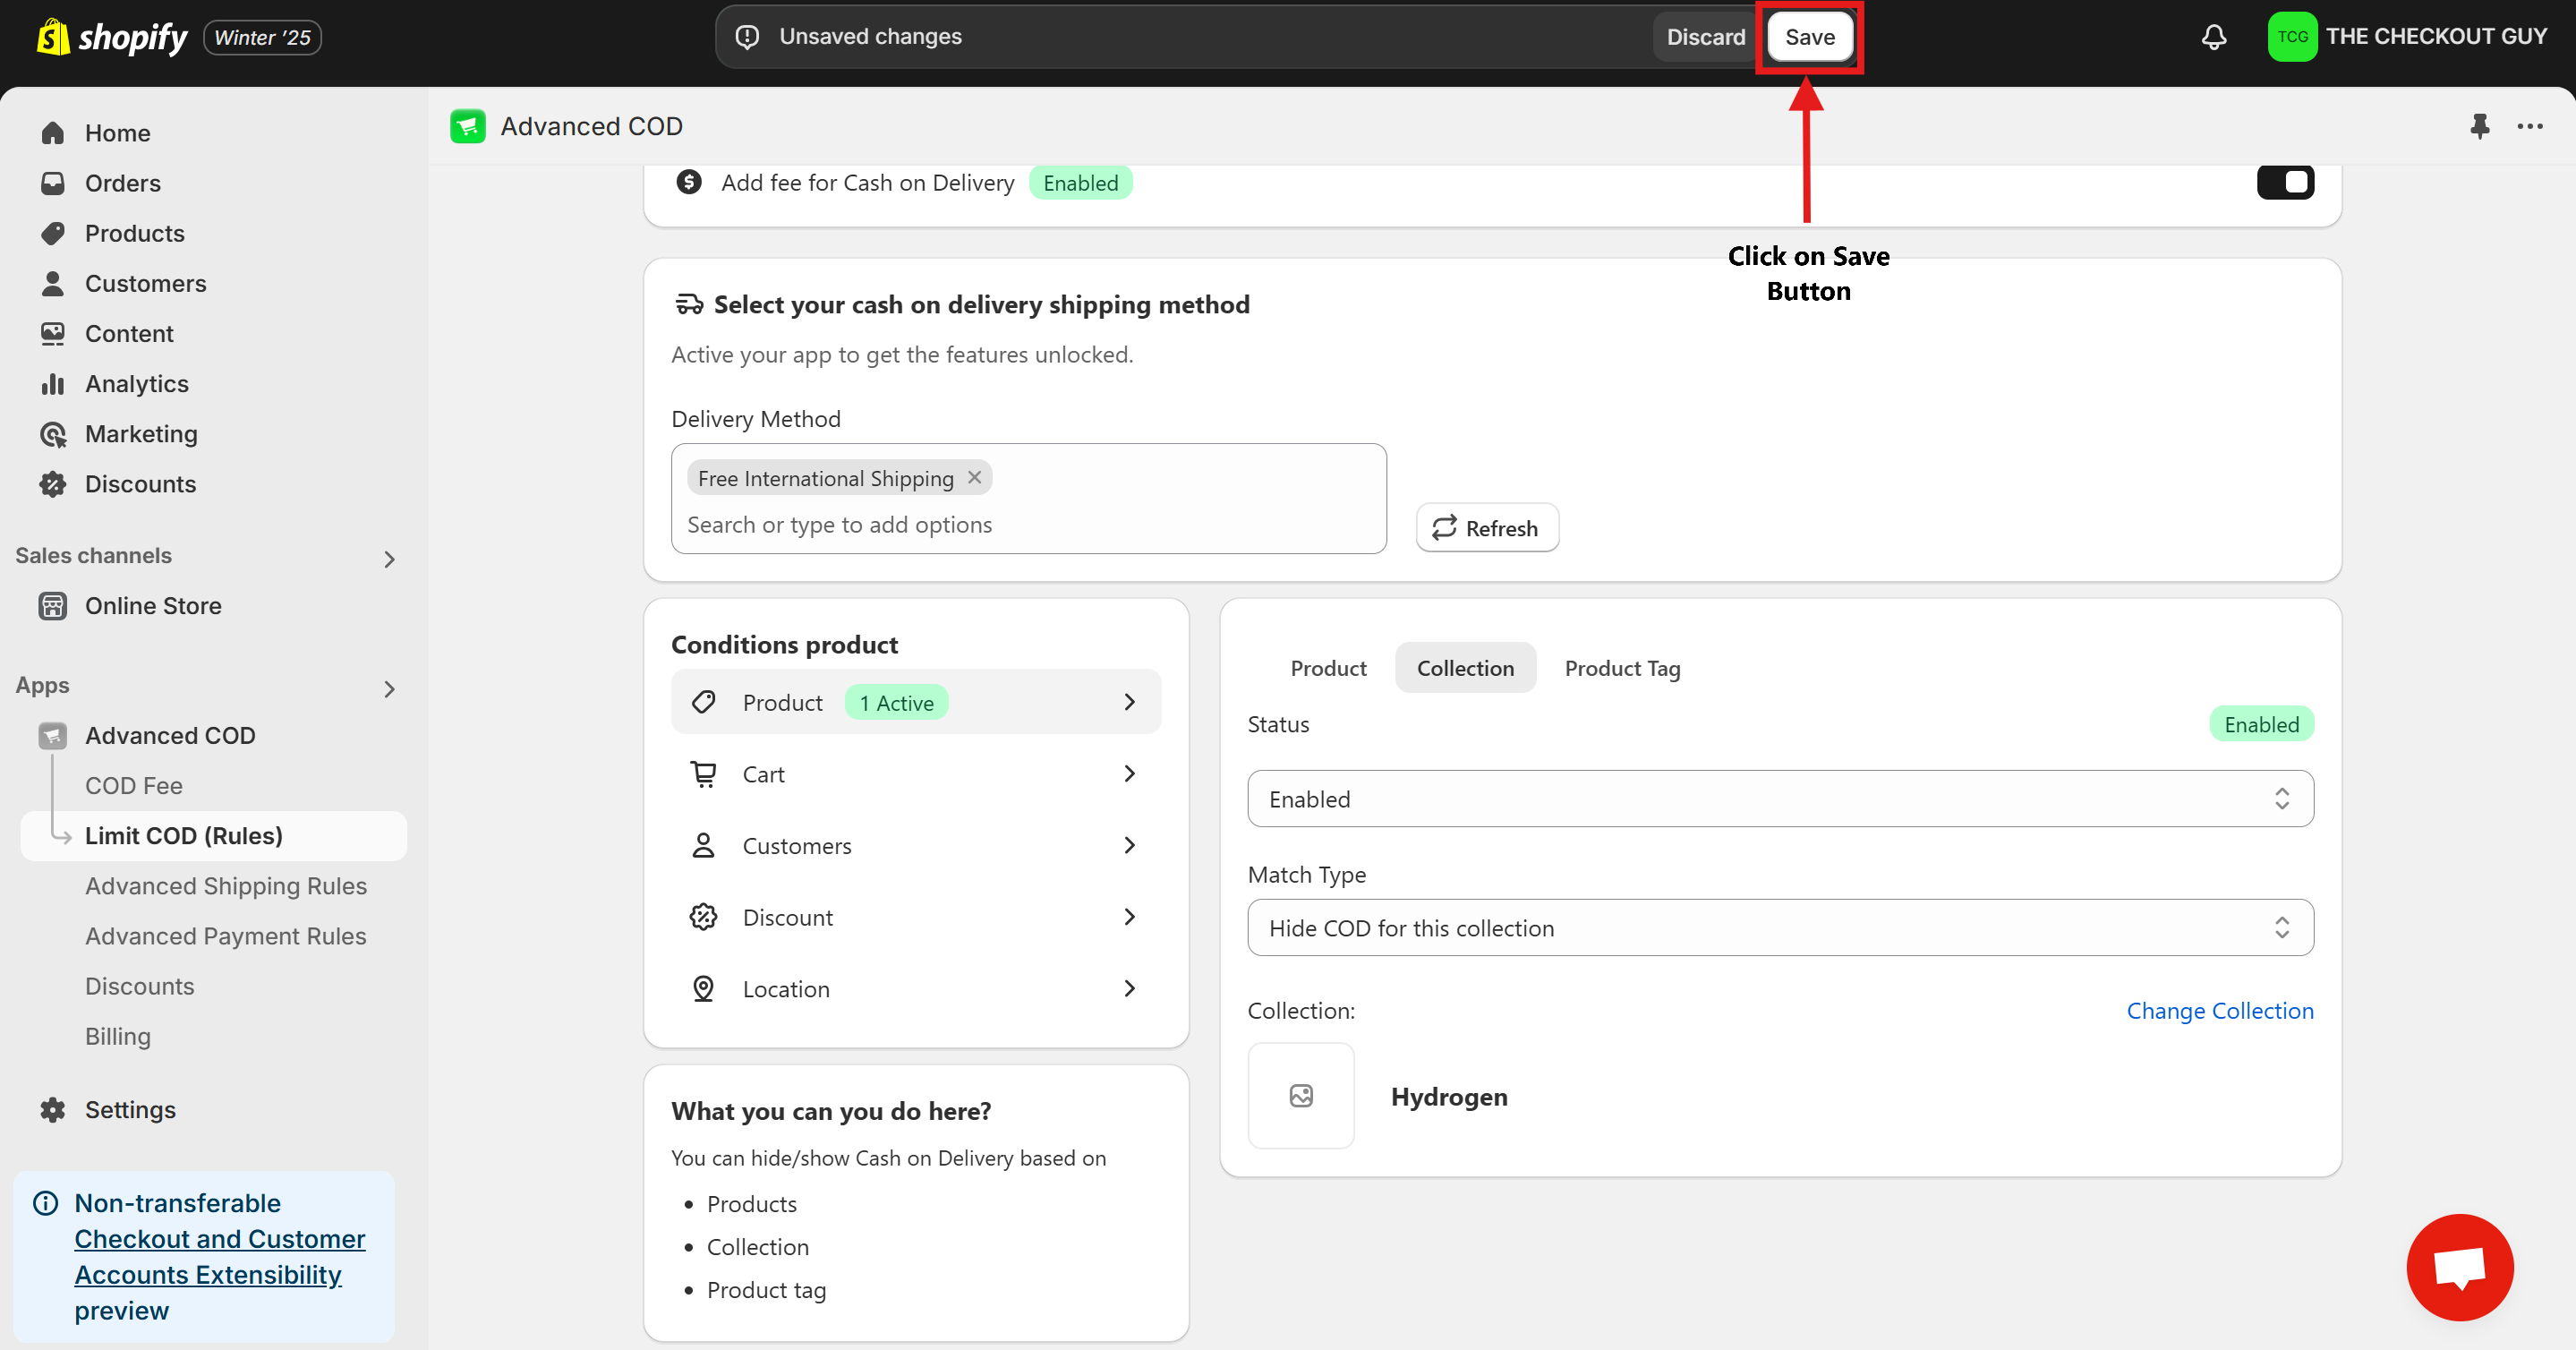The width and height of the screenshot is (2576, 1350).
Task: Open COD Fee submenu
Action: pos(133,786)
